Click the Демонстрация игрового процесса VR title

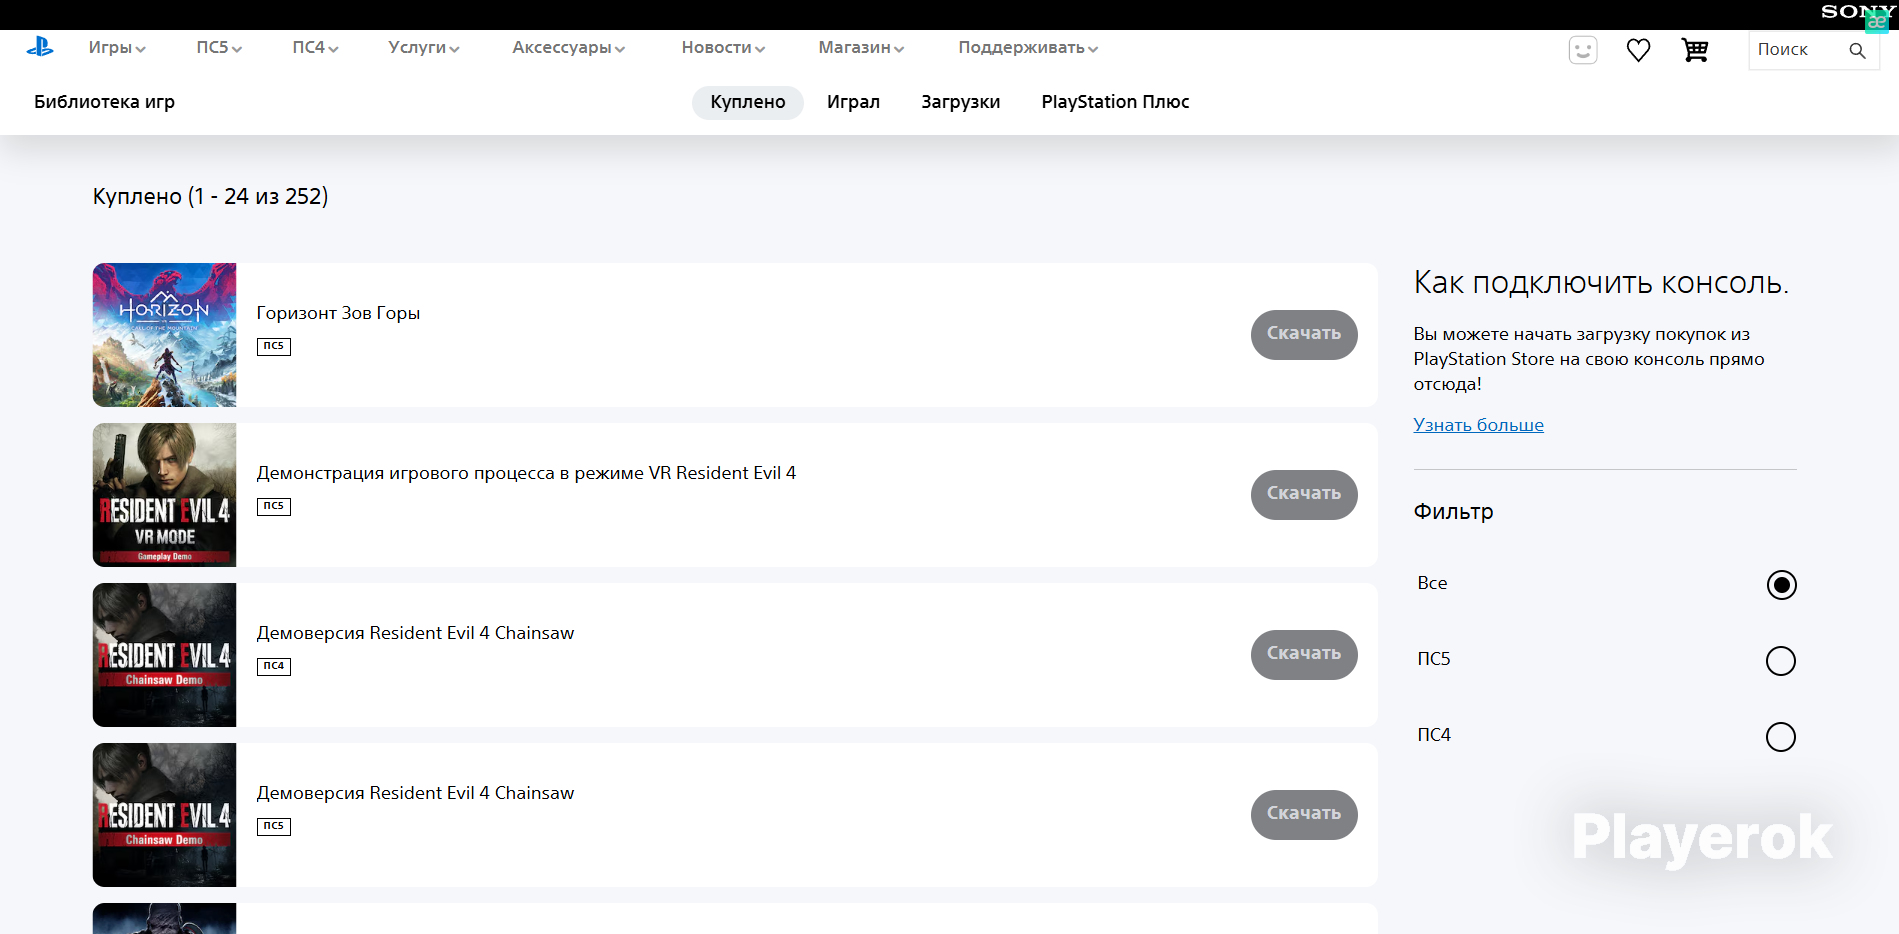click(x=526, y=473)
